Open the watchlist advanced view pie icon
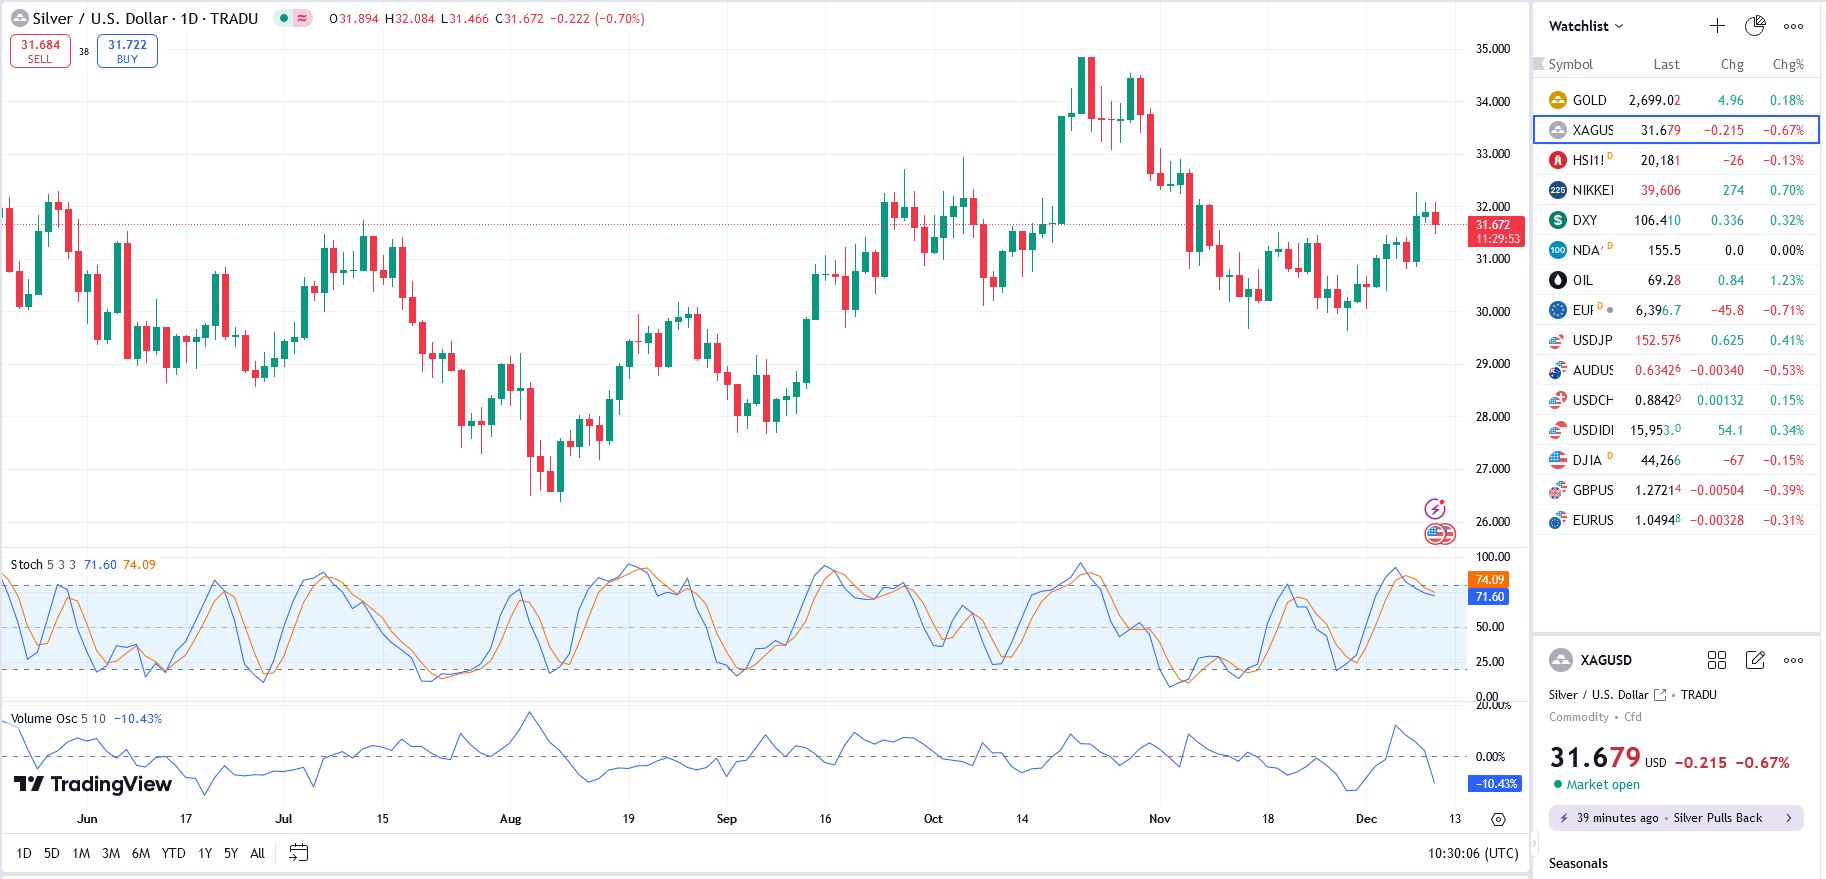This screenshot has height=879, width=1826. point(1755,26)
